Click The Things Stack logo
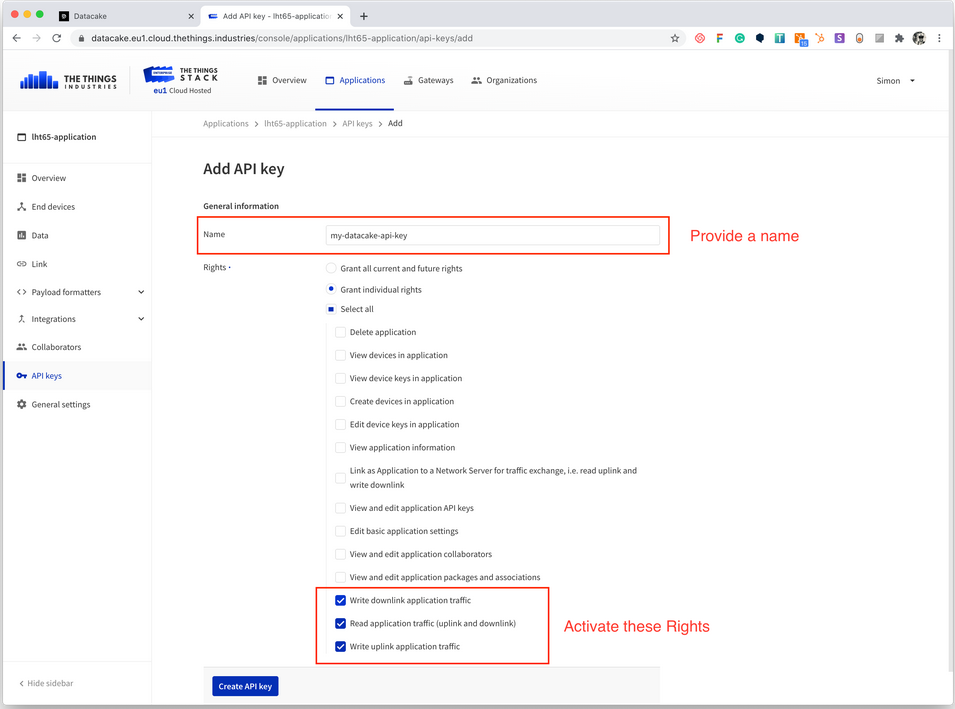This screenshot has width=955, height=709. 181,80
